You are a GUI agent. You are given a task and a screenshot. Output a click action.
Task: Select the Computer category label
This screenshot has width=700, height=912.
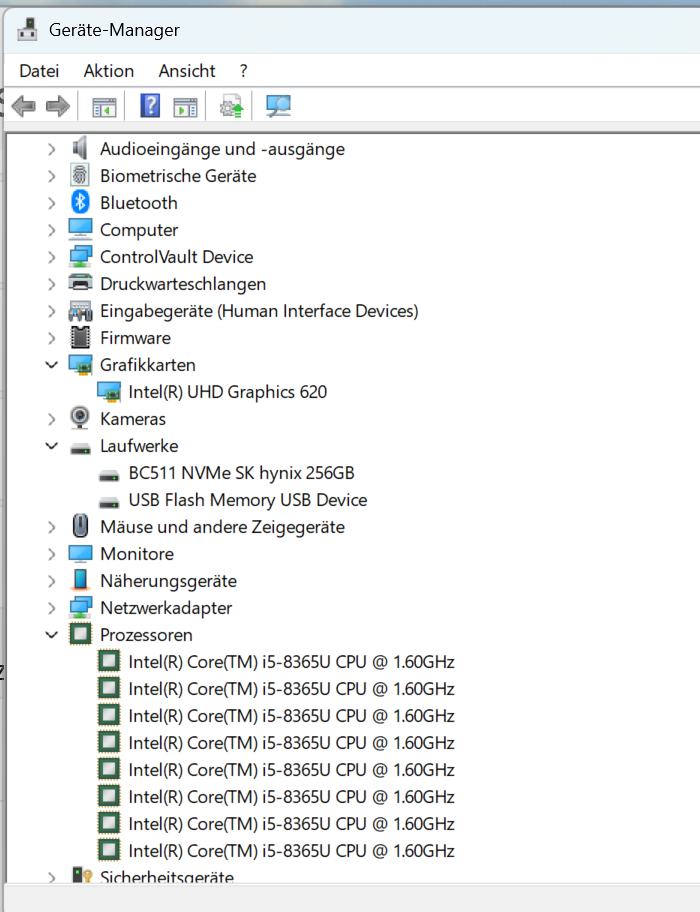(x=139, y=230)
